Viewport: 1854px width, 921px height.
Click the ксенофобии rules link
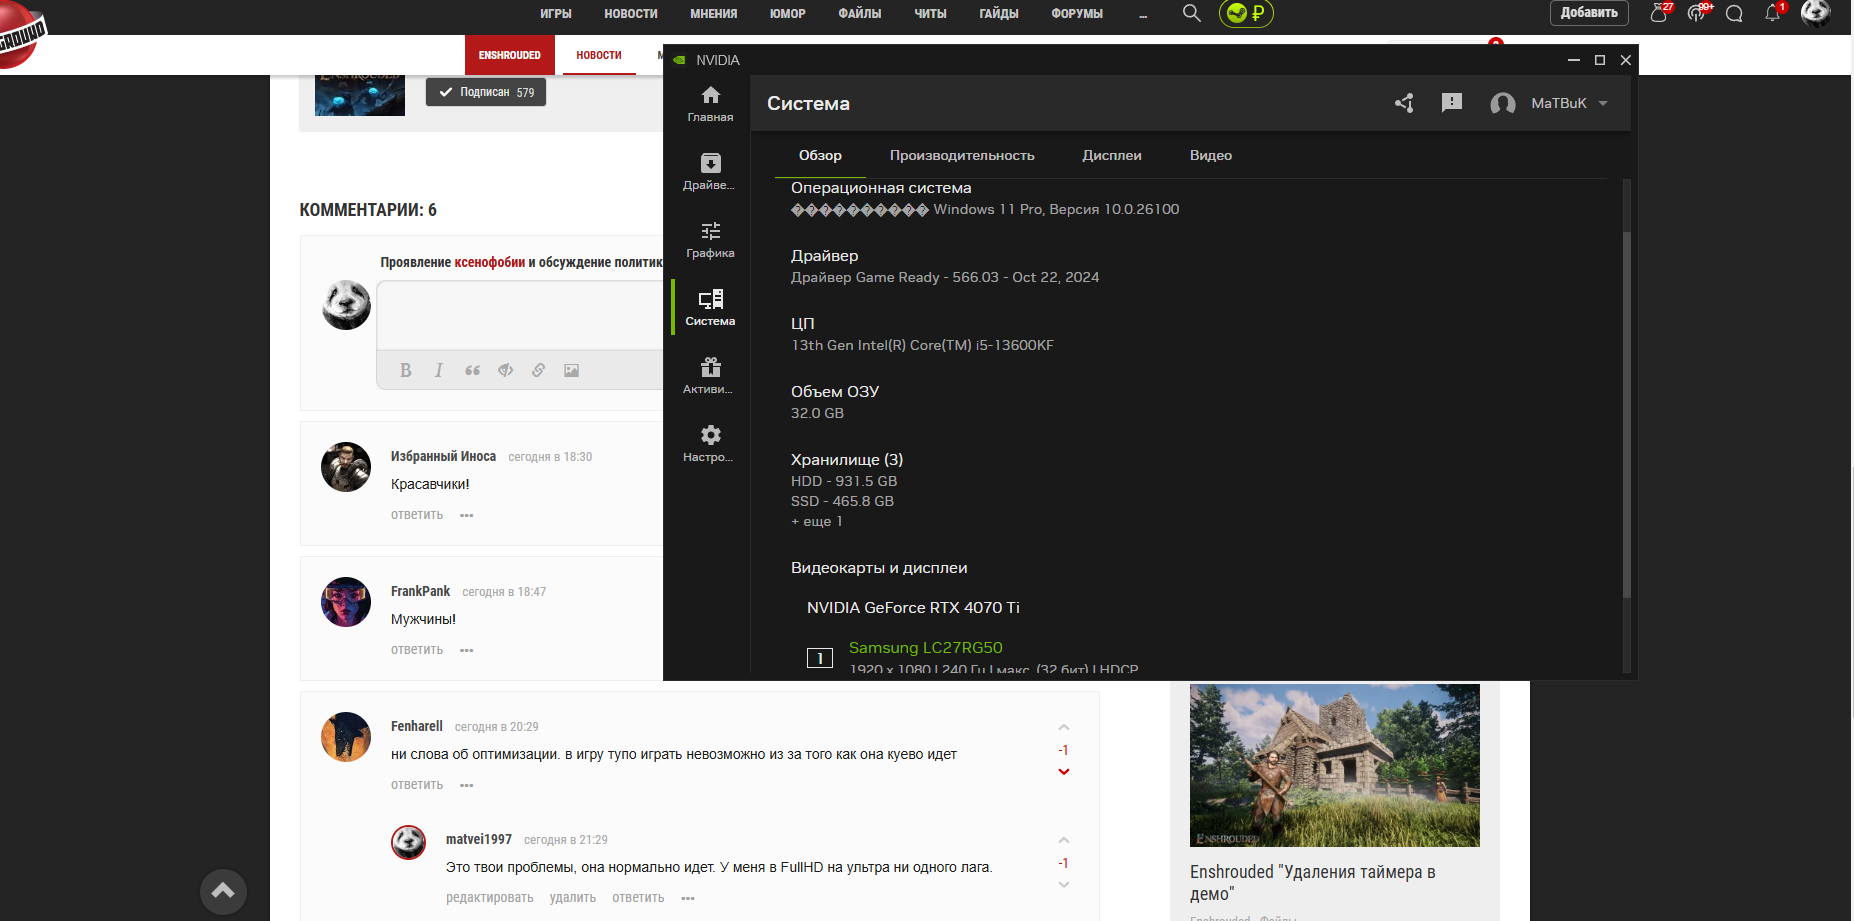(x=490, y=262)
